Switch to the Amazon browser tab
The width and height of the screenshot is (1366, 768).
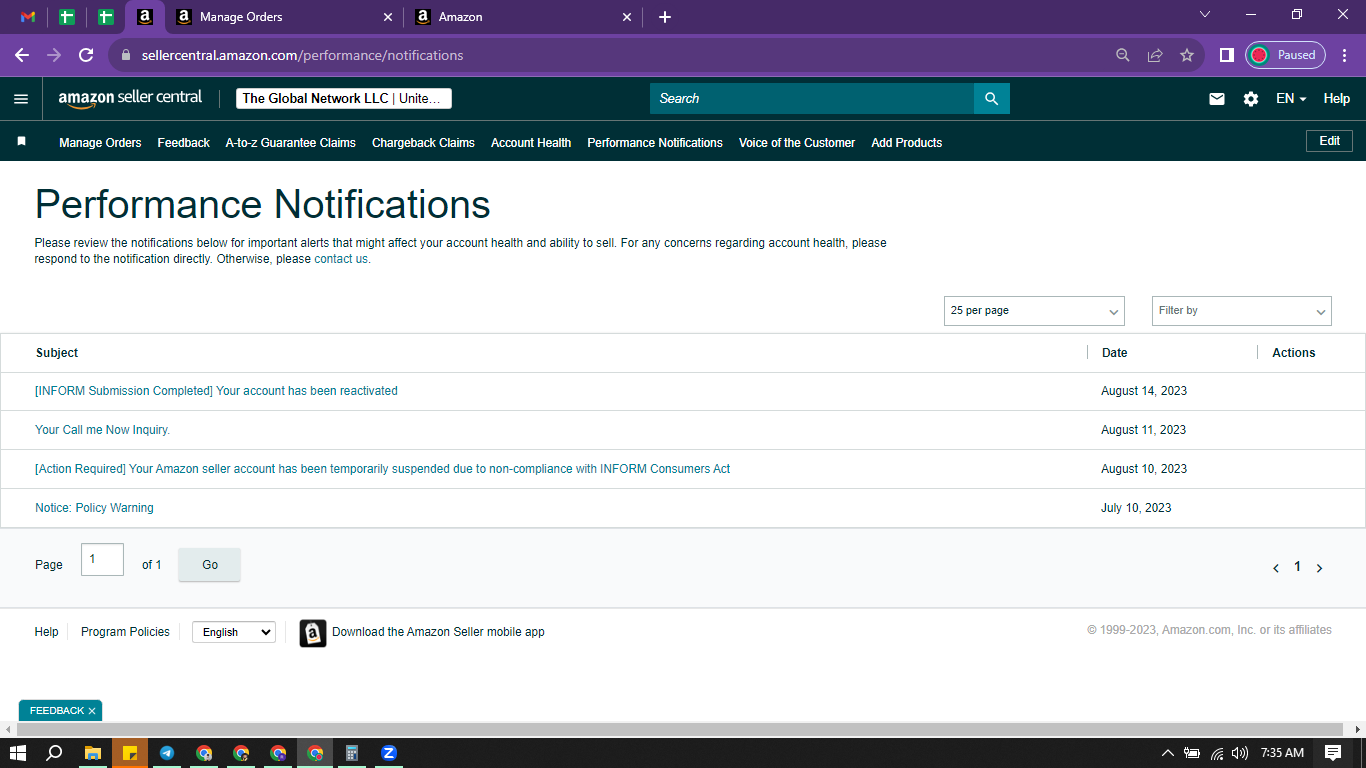pos(524,17)
